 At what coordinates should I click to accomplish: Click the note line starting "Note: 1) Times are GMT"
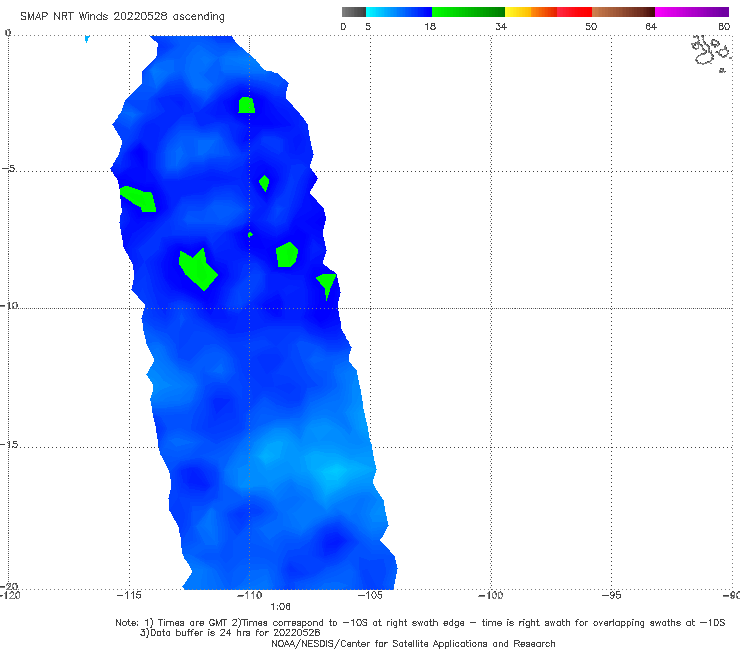(x=420, y=623)
